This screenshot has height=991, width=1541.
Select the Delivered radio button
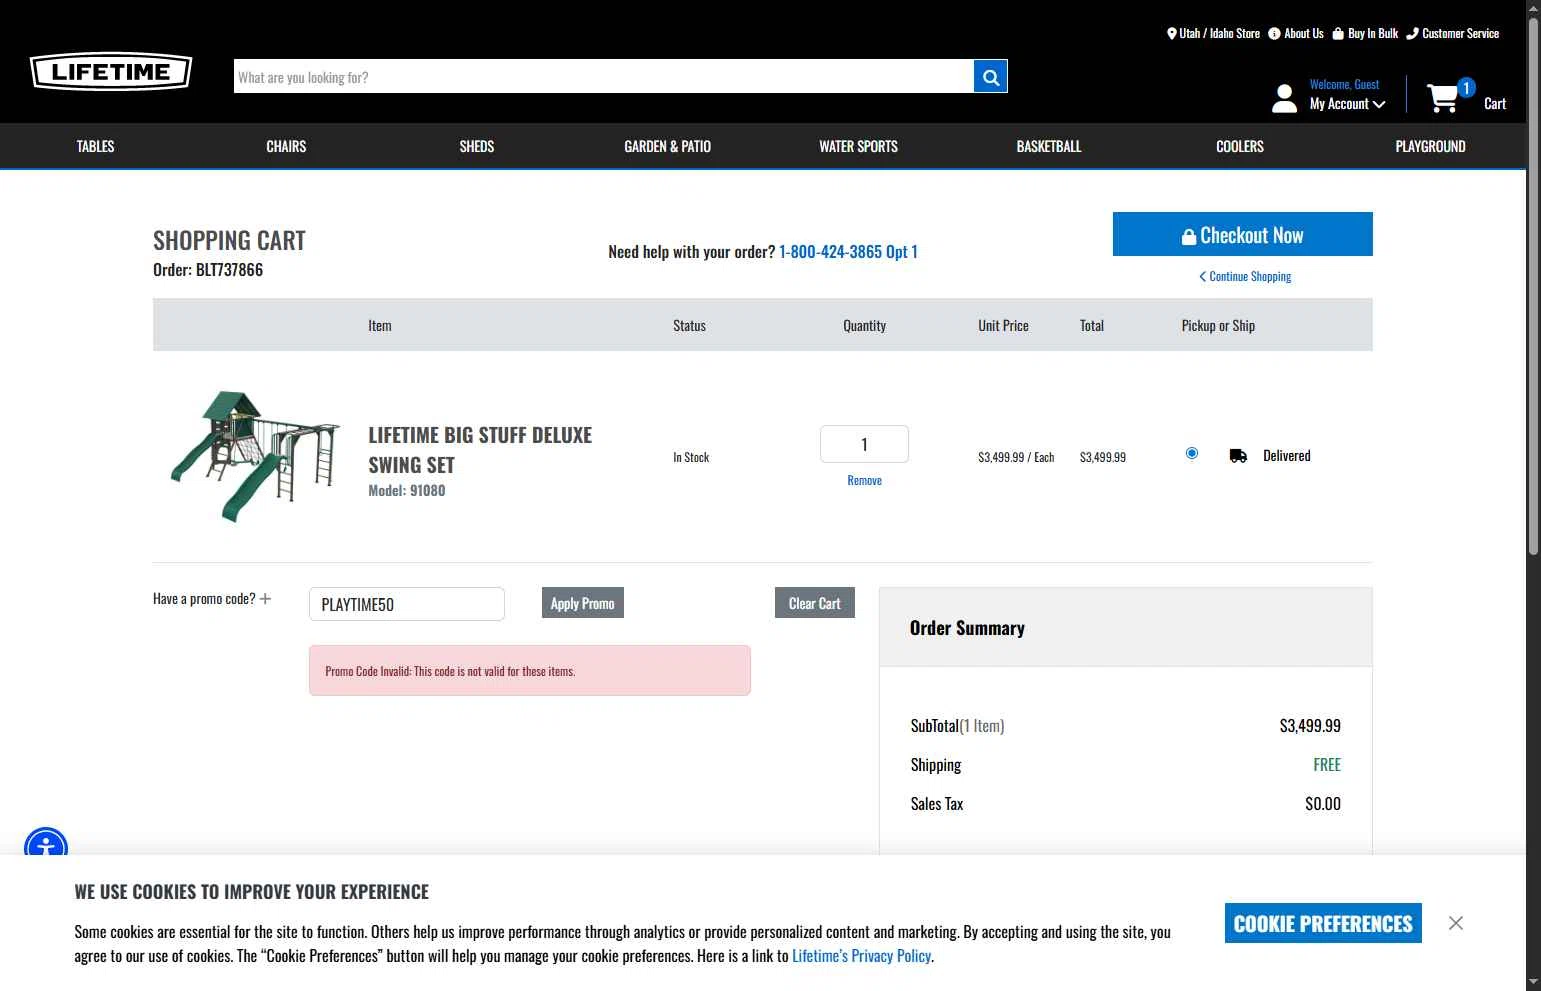[x=1192, y=453]
